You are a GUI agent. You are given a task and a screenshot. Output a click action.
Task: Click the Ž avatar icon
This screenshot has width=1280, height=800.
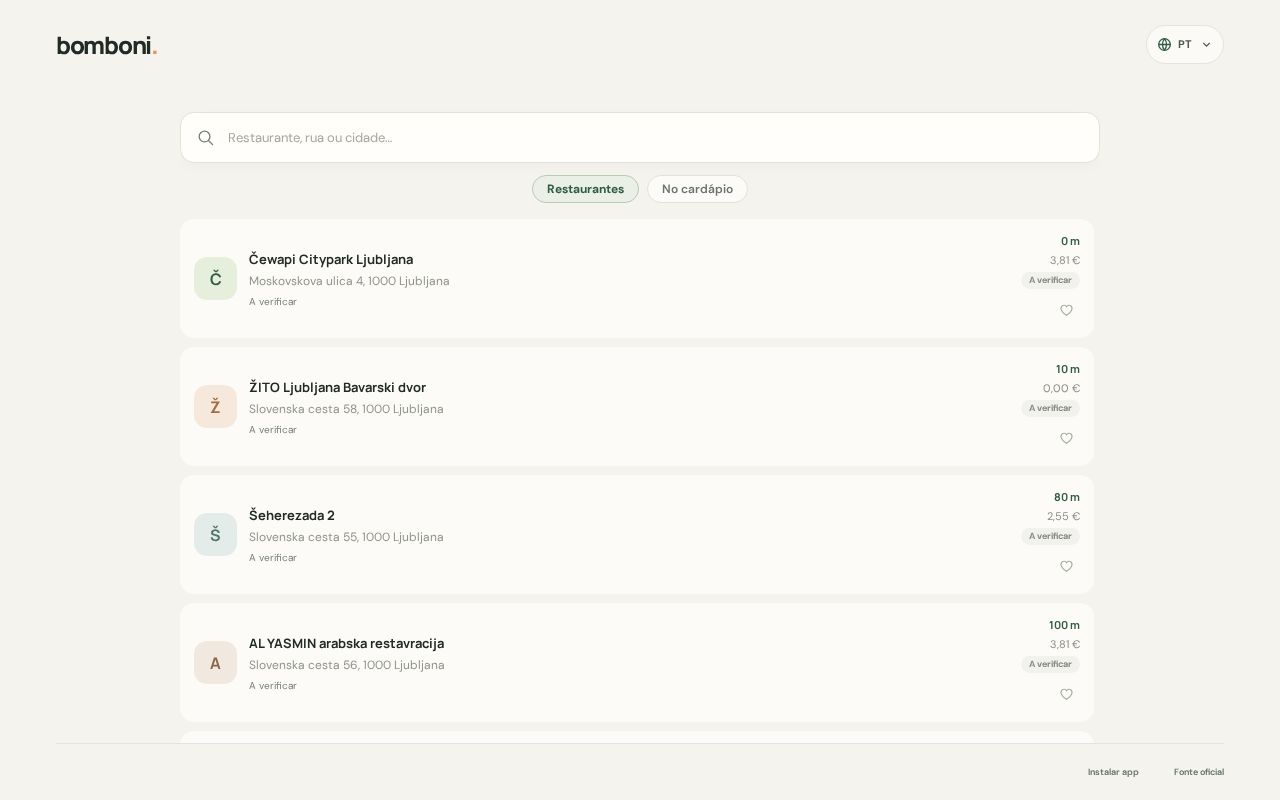click(x=215, y=407)
